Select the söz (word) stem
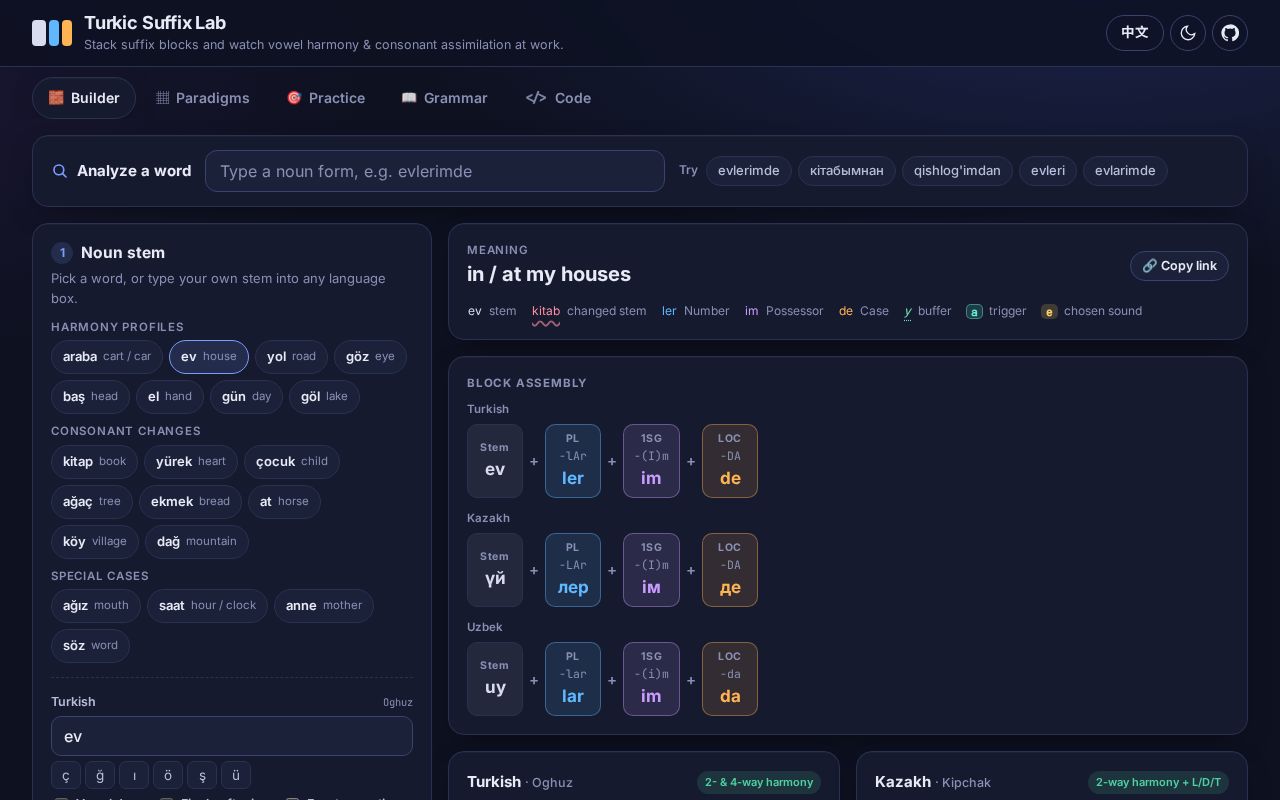 click(90, 646)
